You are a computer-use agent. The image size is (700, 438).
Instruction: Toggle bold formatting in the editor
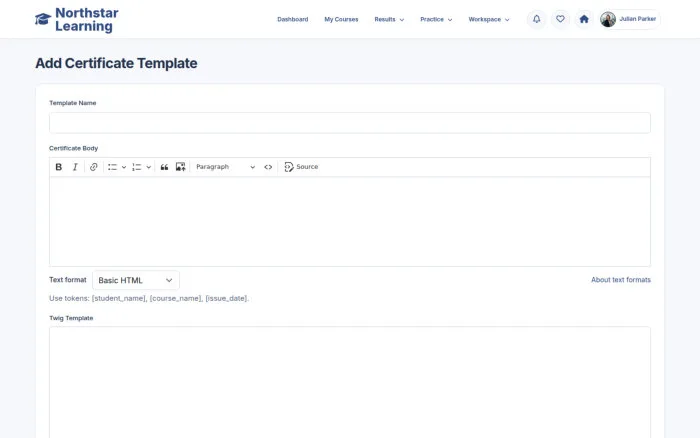pyautogui.click(x=58, y=167)
